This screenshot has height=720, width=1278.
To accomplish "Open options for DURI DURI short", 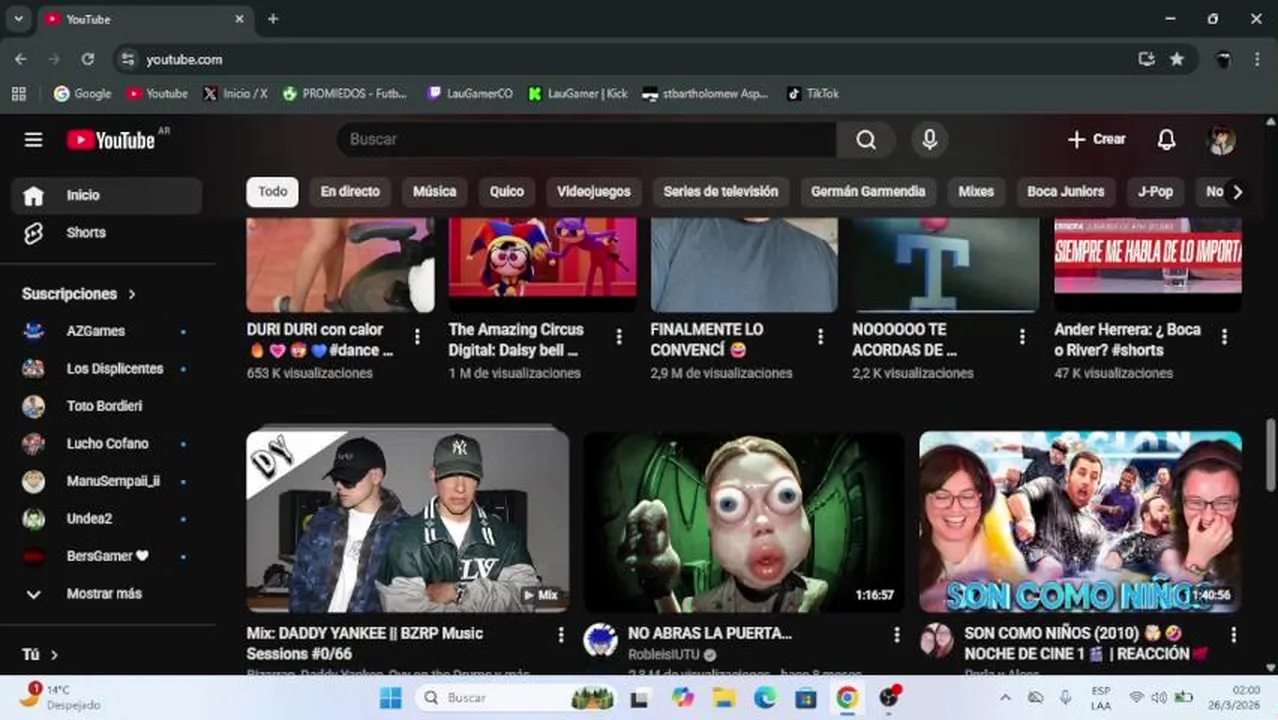I will click(x=417, y=338).
